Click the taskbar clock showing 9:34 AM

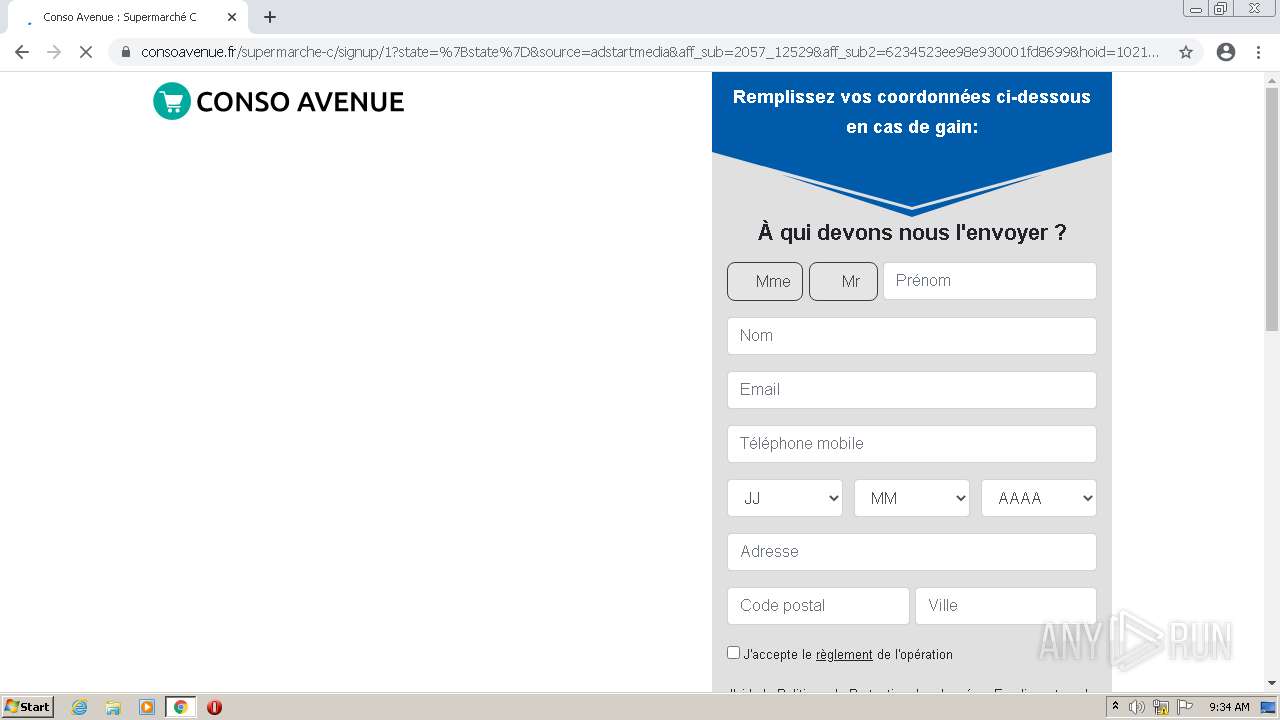coord(1229,707)
